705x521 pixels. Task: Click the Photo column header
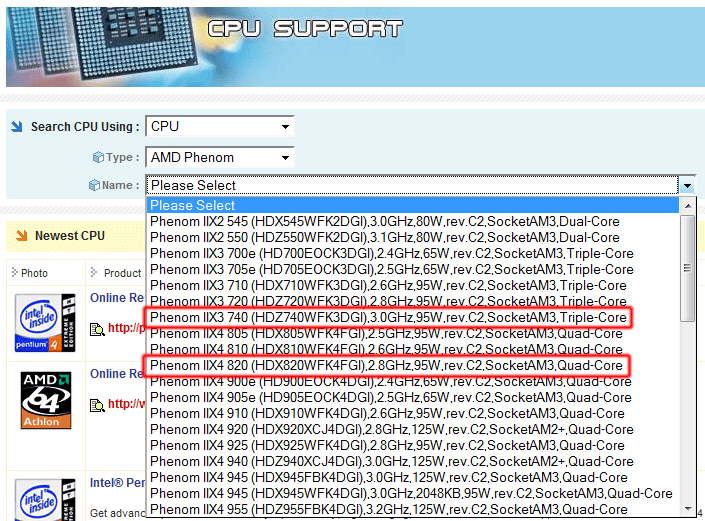tap(34, 273)
